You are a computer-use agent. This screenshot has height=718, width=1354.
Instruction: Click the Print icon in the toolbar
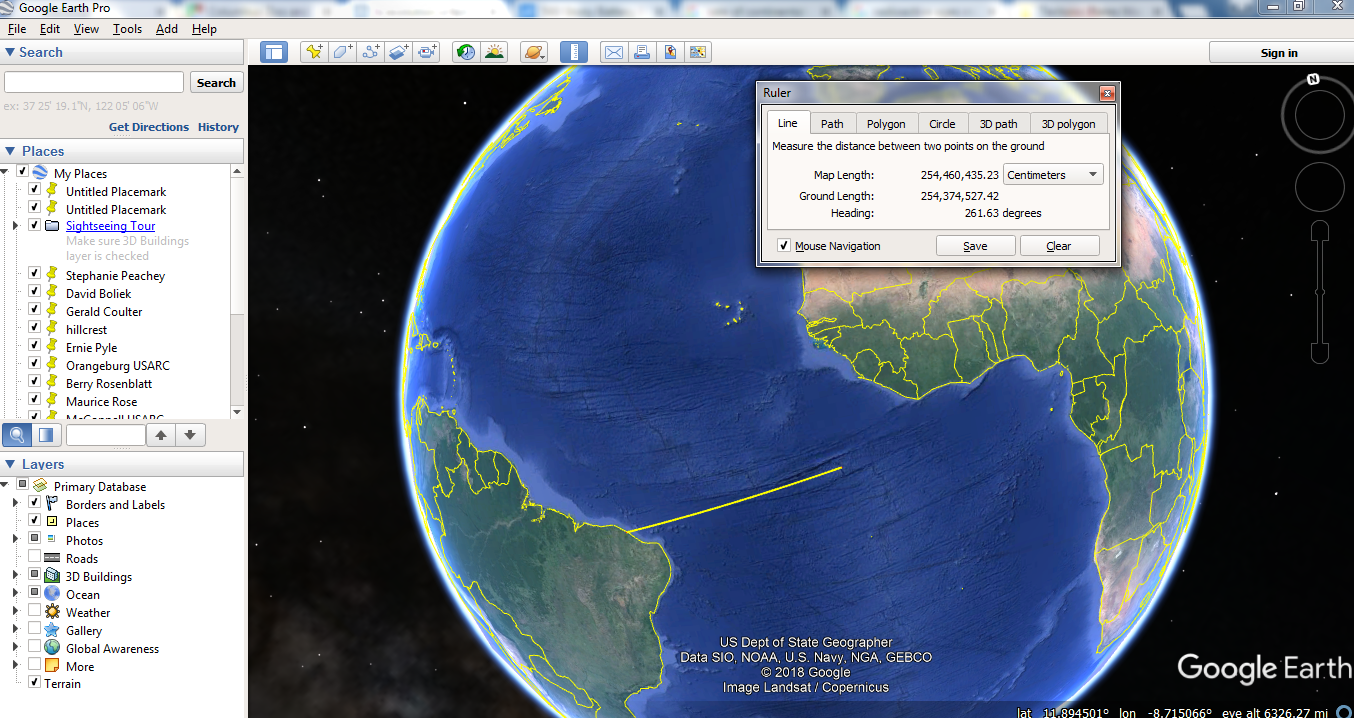pos(642,52)
